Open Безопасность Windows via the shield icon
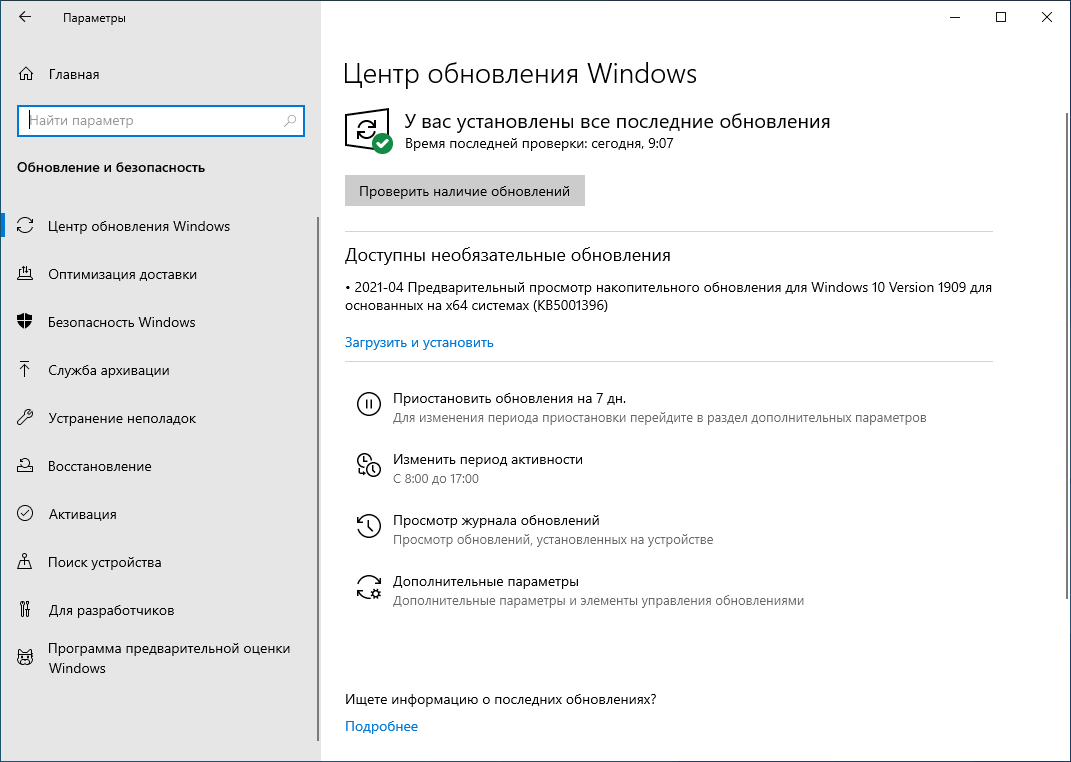This screenshot has width=1071, height=762. click(25, 322)
